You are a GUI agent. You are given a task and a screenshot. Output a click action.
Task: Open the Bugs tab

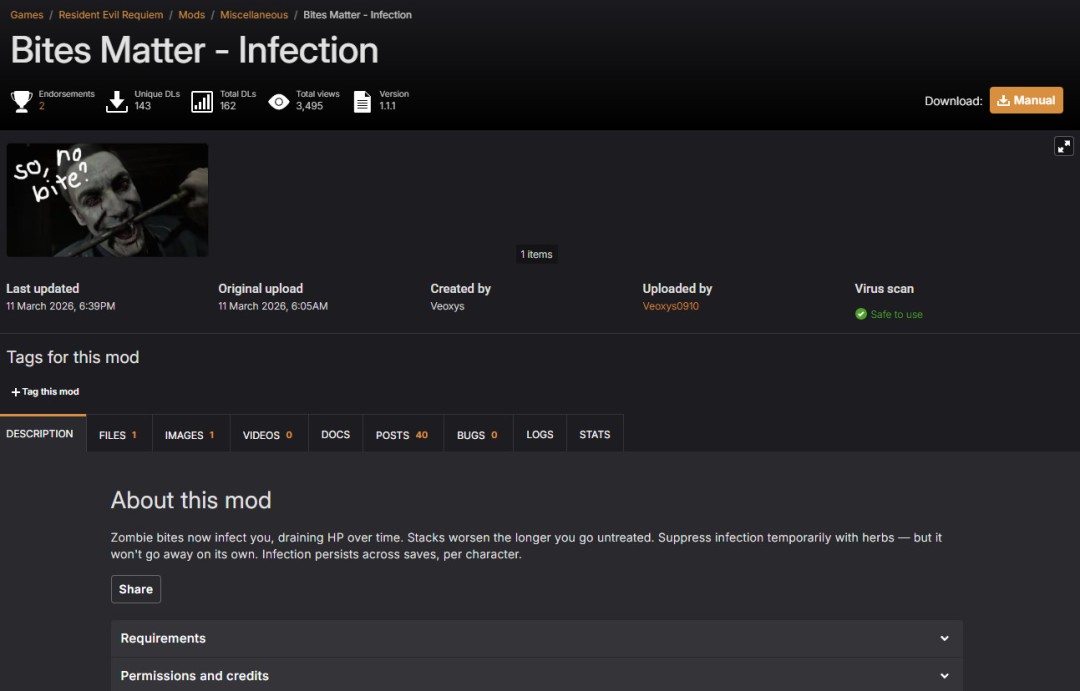477,435
